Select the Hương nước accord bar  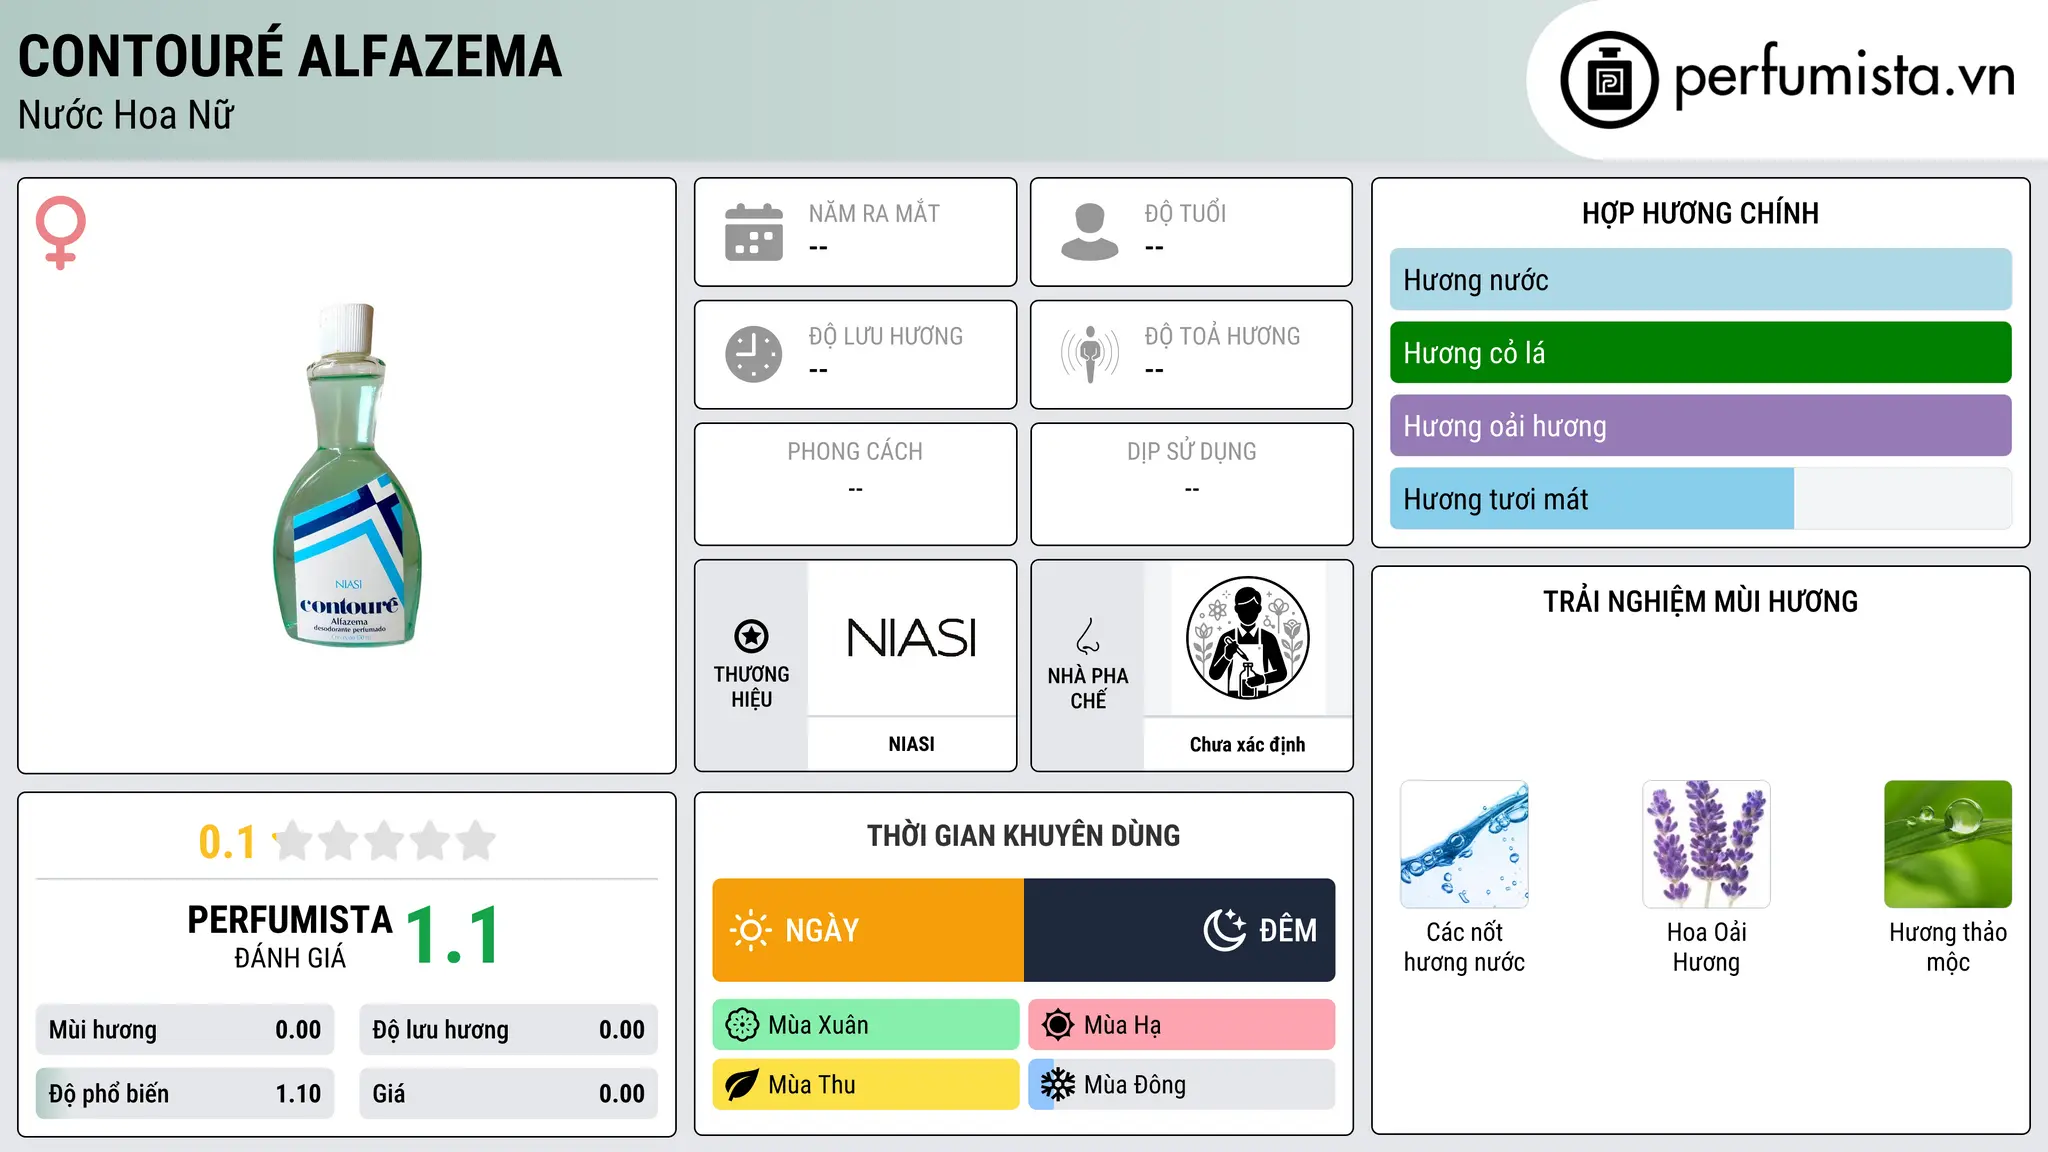click(x=1701, y=280)
